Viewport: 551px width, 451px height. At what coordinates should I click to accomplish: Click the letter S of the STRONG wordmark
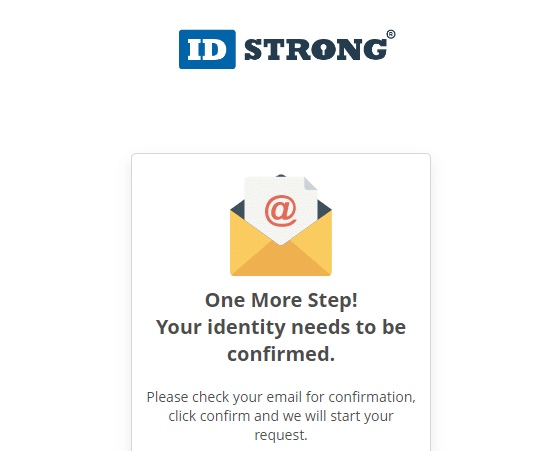(253, 49)
